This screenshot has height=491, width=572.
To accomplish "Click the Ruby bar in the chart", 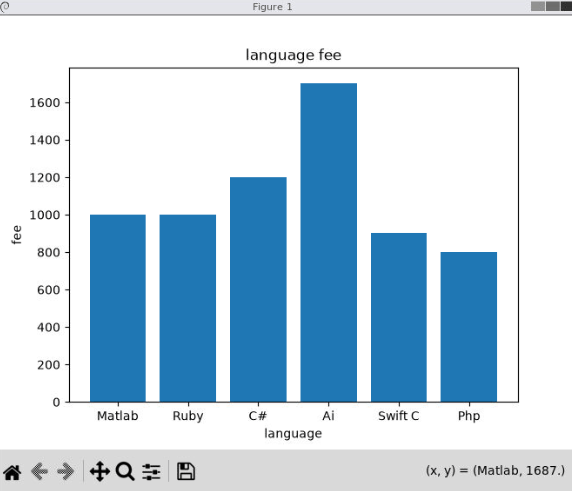I will tap(188, 308).
